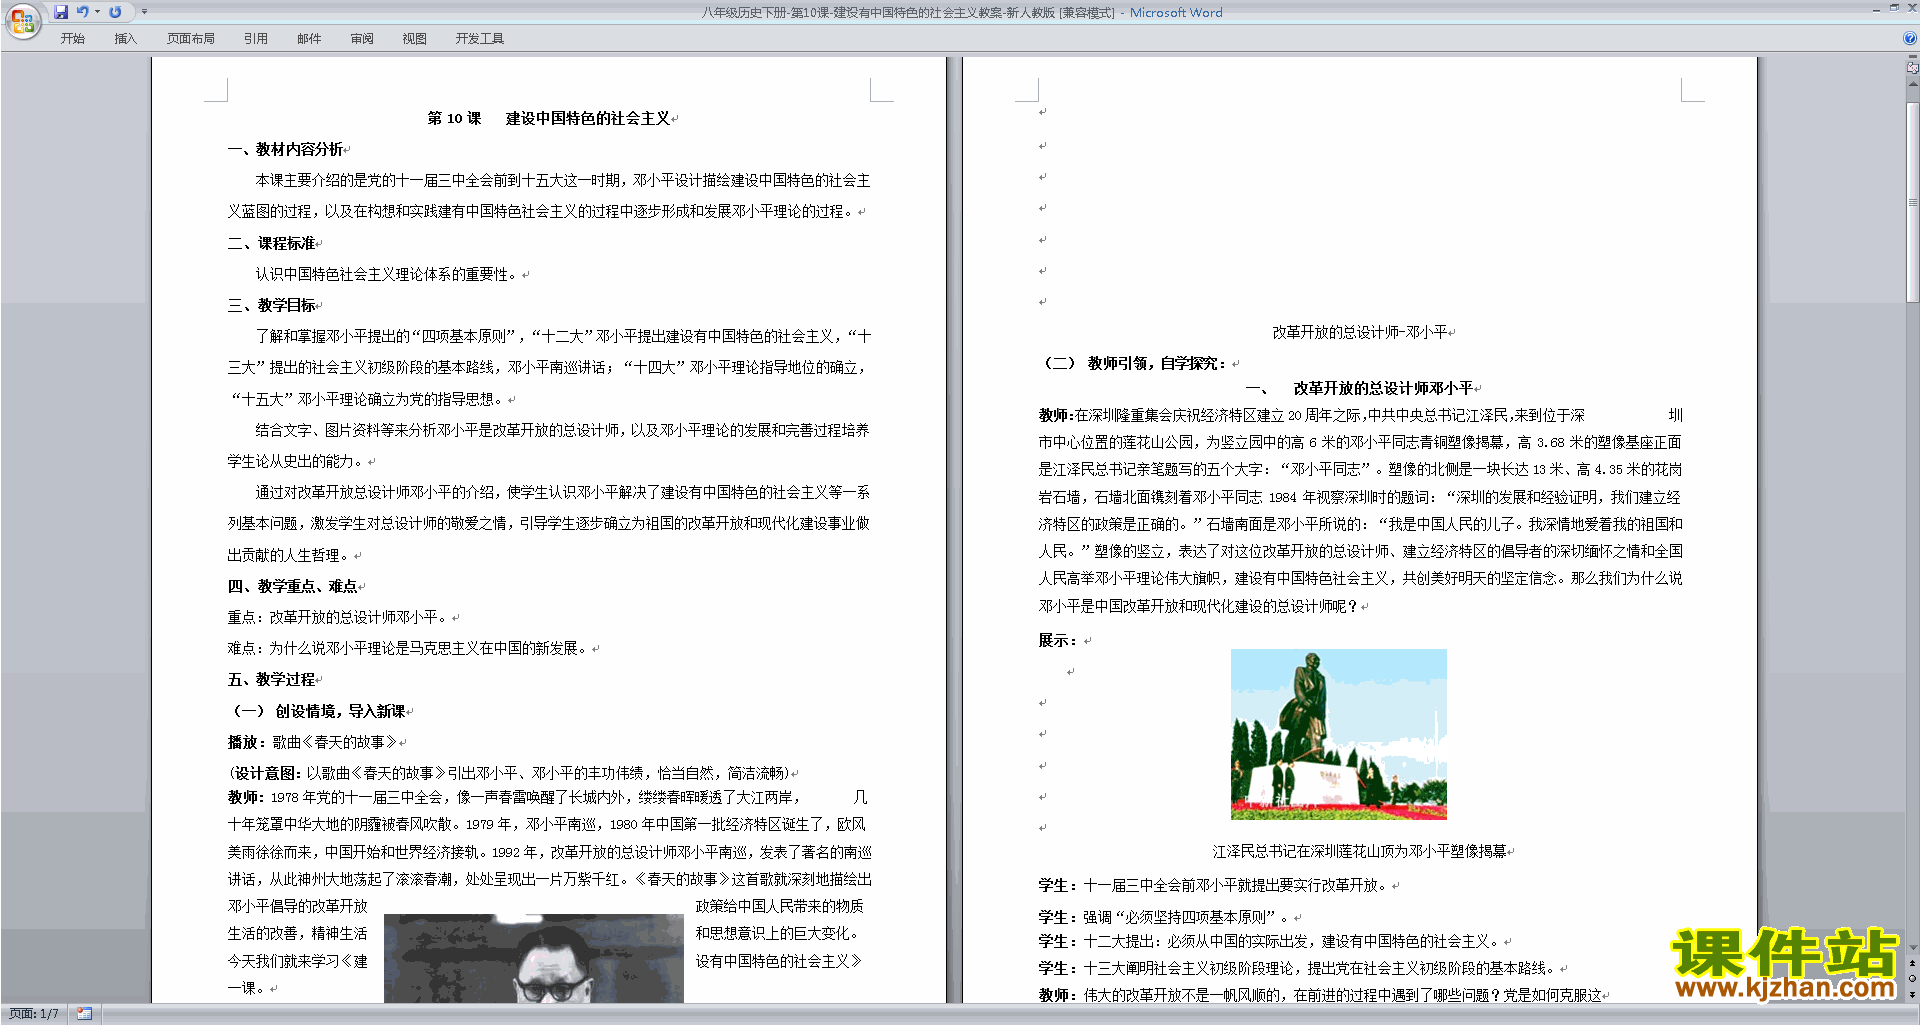Click caption 江泽民总书记在深圳莲花山顶为邓小平塑像揭幕
The image size is (1920, 1025).
pyautogui.click(x=1359, y=851)
